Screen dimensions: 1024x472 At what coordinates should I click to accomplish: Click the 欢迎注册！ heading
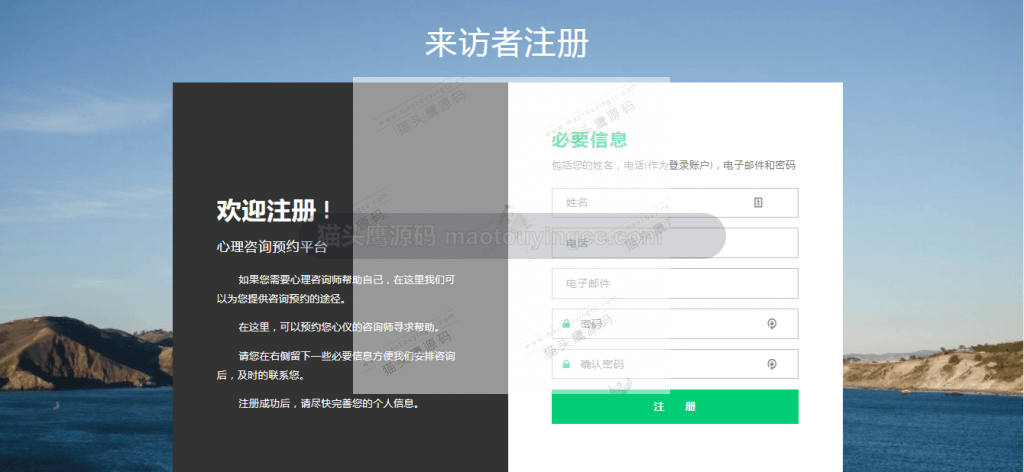(274, 211)
